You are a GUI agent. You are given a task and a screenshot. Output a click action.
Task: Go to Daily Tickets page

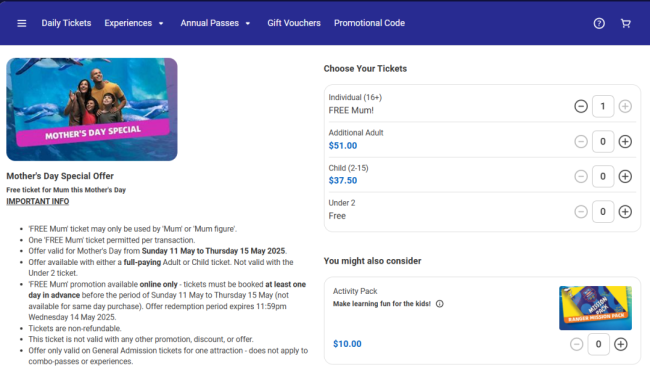pos(66,23)
